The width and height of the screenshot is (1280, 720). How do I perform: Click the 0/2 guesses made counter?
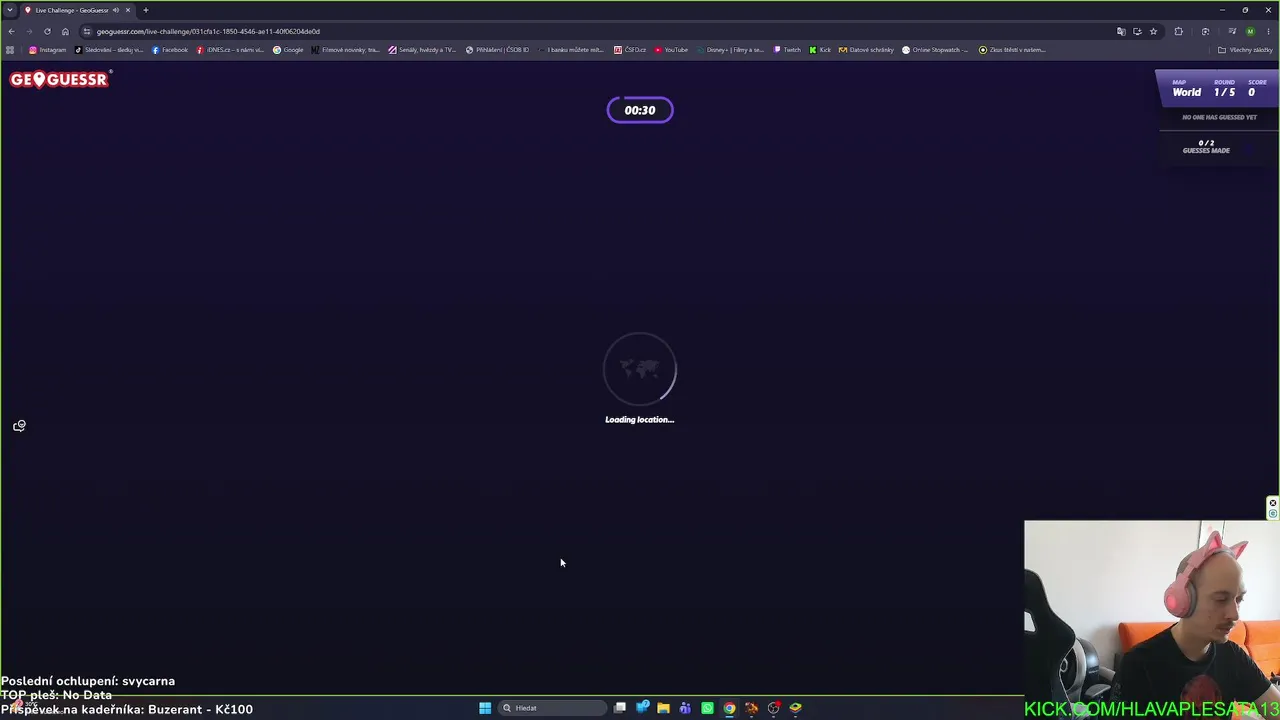[1206, 146]
